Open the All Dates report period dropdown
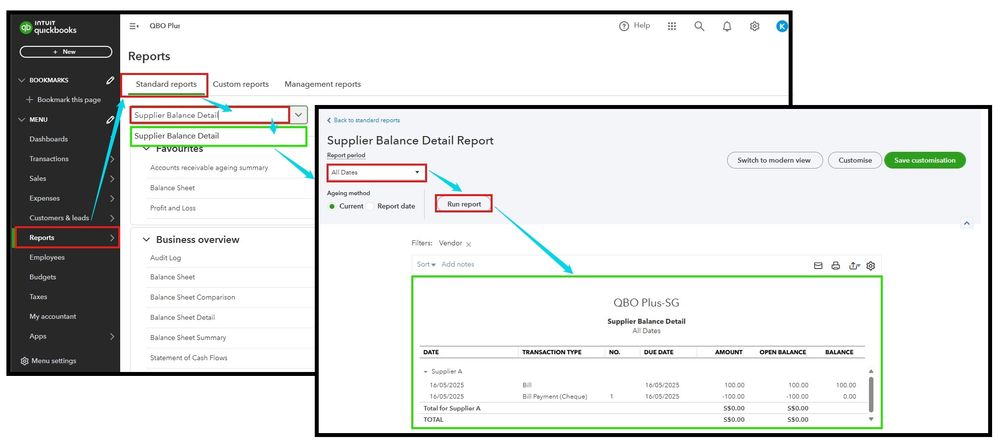The image size is (998, 444). click(x=376, y=172)
